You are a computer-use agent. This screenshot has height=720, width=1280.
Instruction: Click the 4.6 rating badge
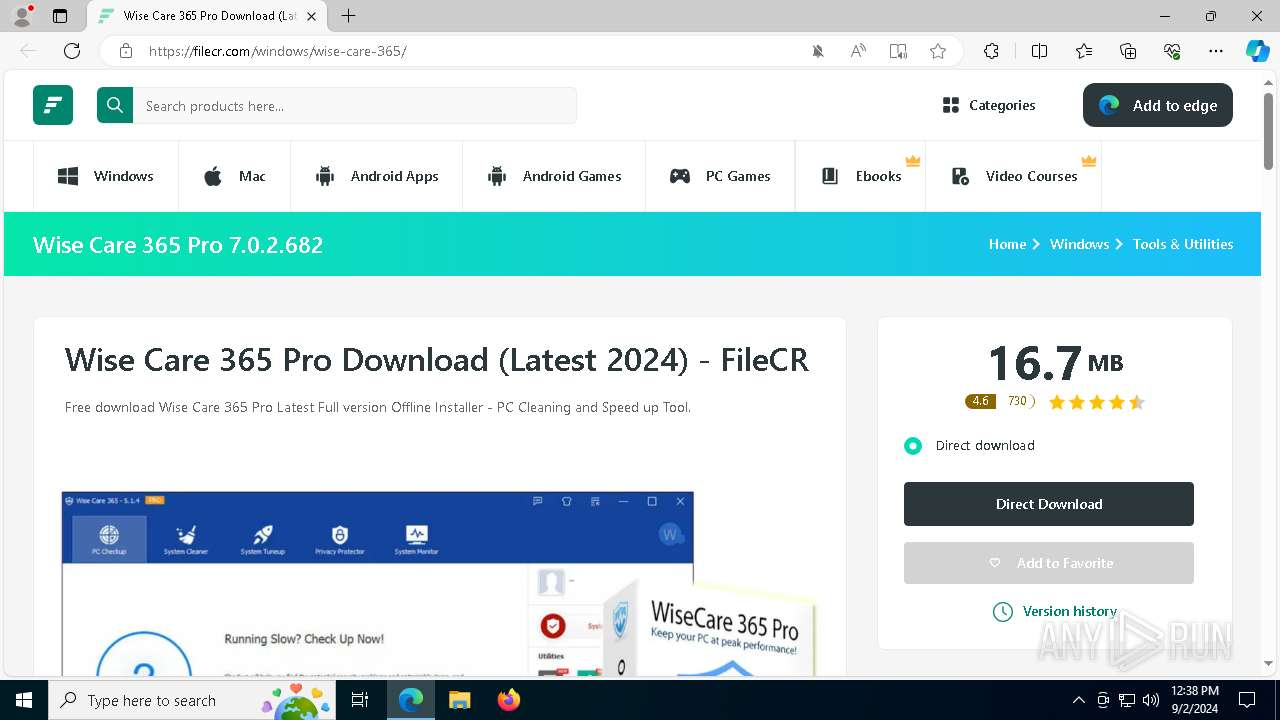[980, 401]
